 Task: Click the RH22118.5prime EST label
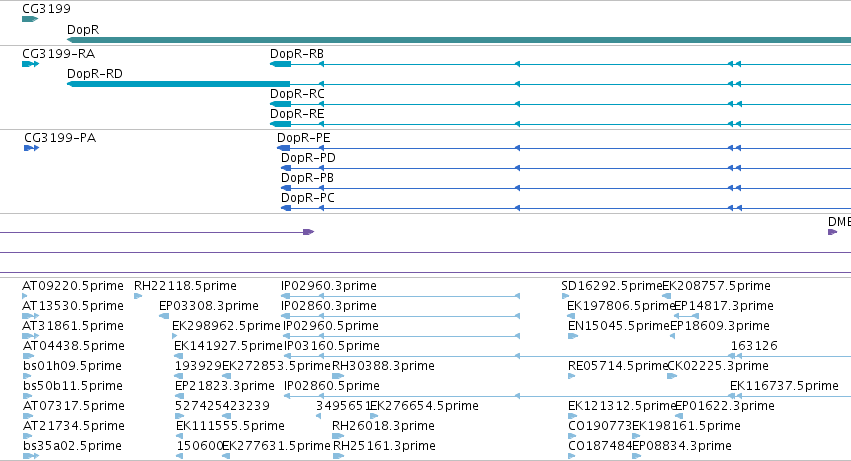[185, 286]
